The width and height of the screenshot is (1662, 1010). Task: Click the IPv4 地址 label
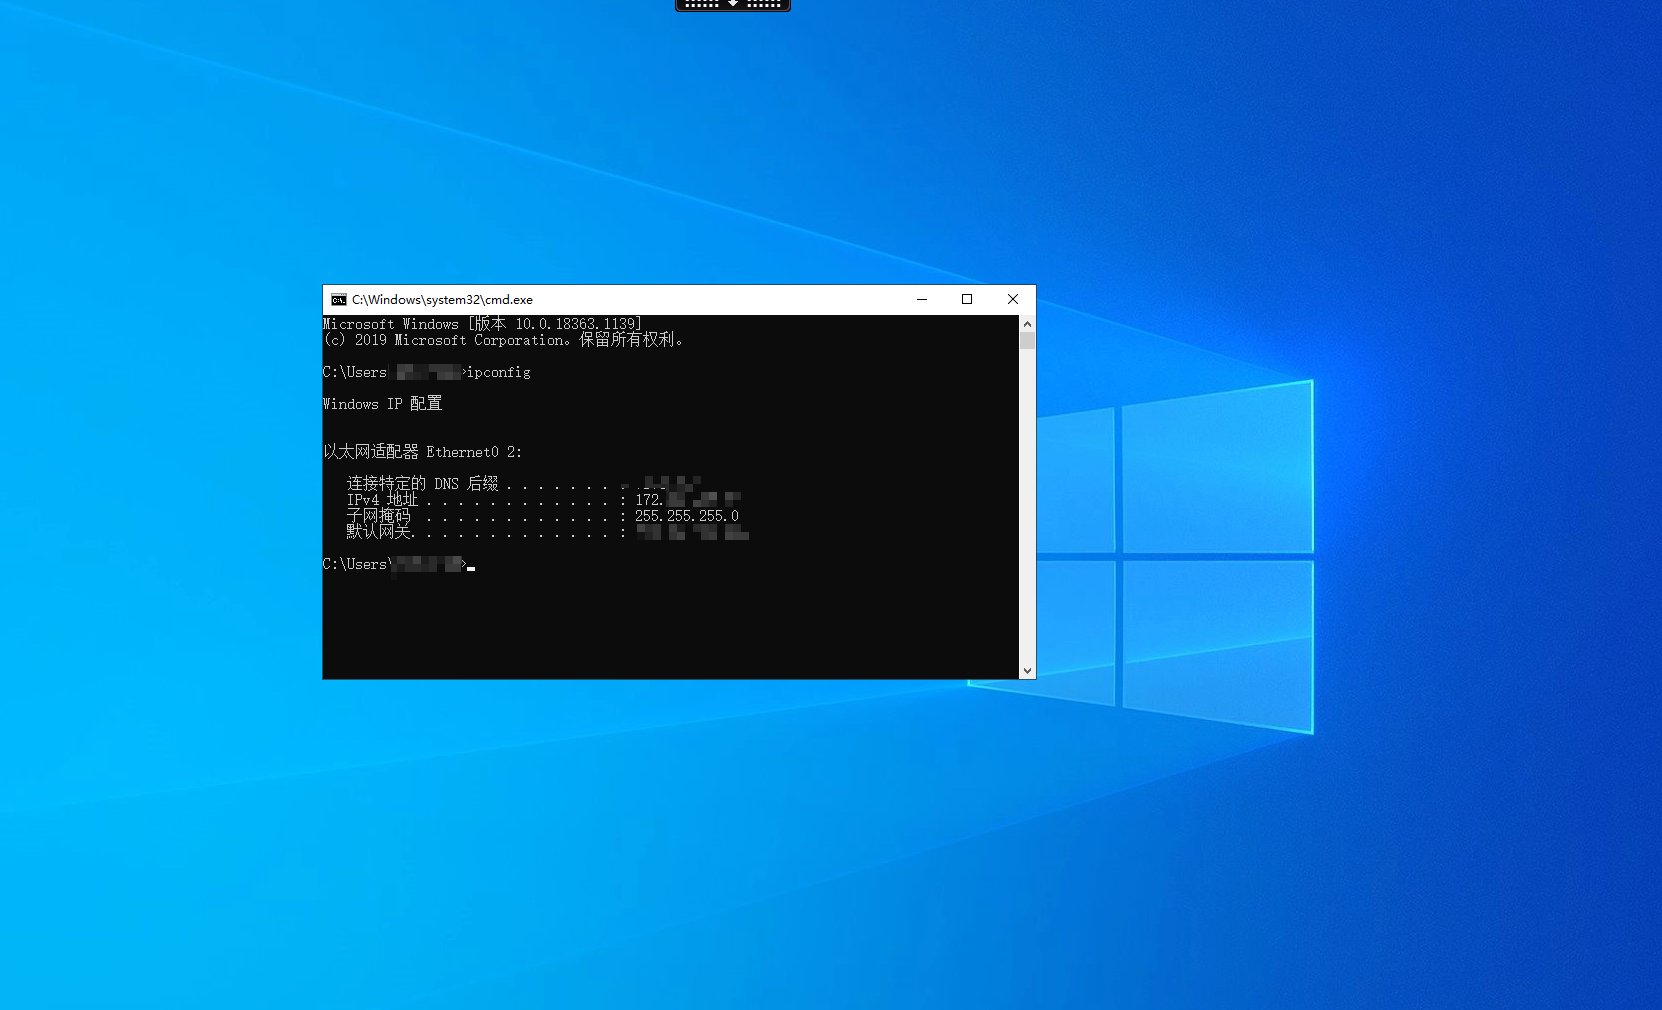(x=382, y=500)
